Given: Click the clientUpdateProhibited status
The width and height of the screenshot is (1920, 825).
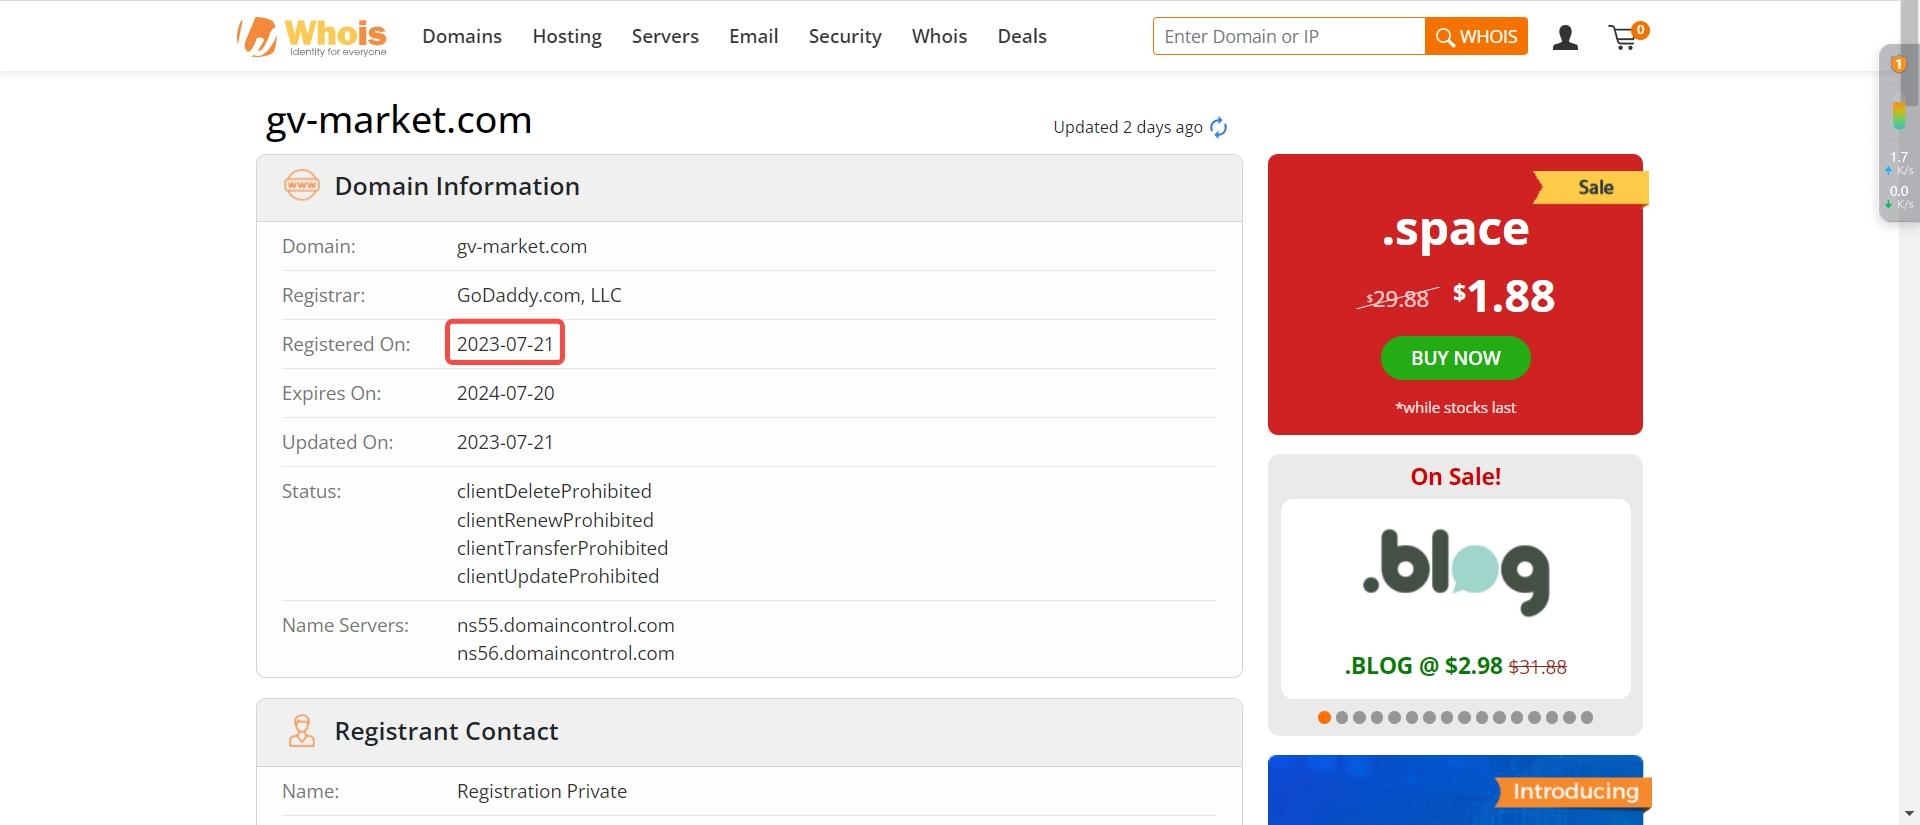Looking at the screenshot, I should pyautogui.click(x=558, y=576).
